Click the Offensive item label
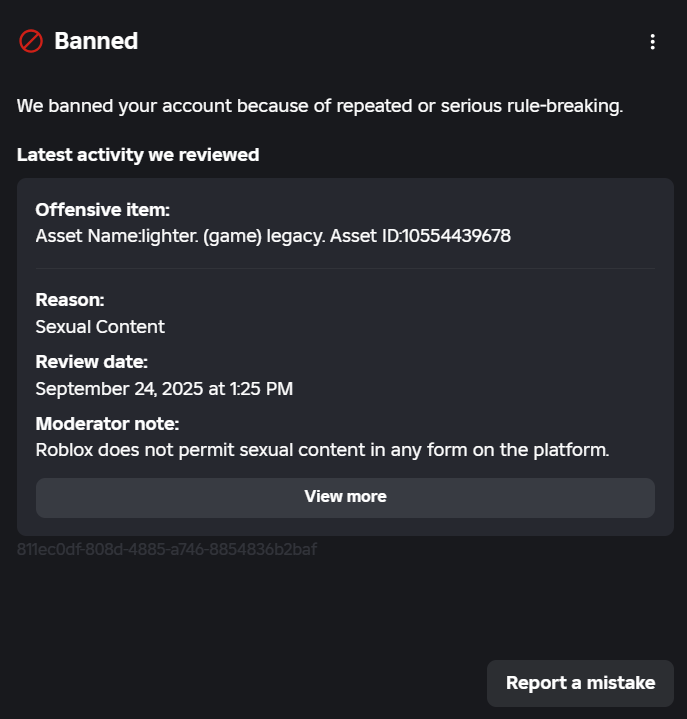Viewport: 687px width, 719px height. (x=102, y=210)
